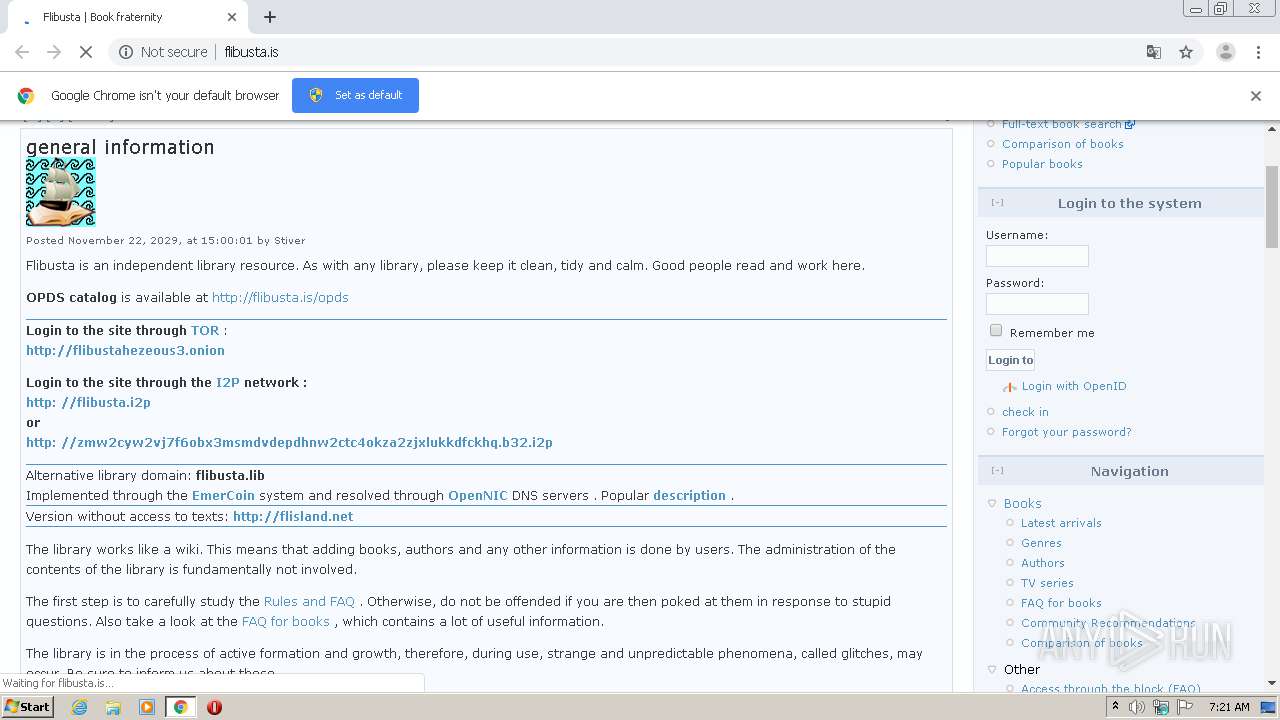Open the Other navigation item
The height and width of the screenshot is (720, 1280).
pyautogui.click(x=1022, y=670)
